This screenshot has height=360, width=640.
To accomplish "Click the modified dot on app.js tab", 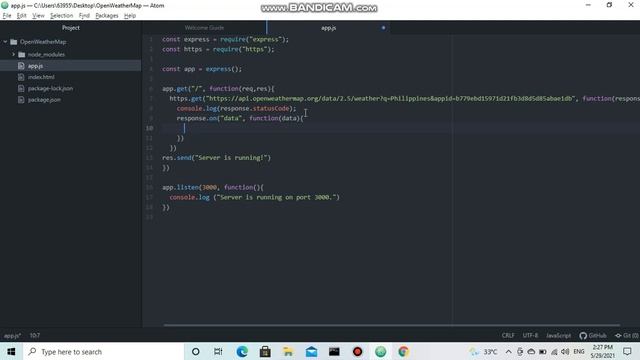I will (383, 28).
